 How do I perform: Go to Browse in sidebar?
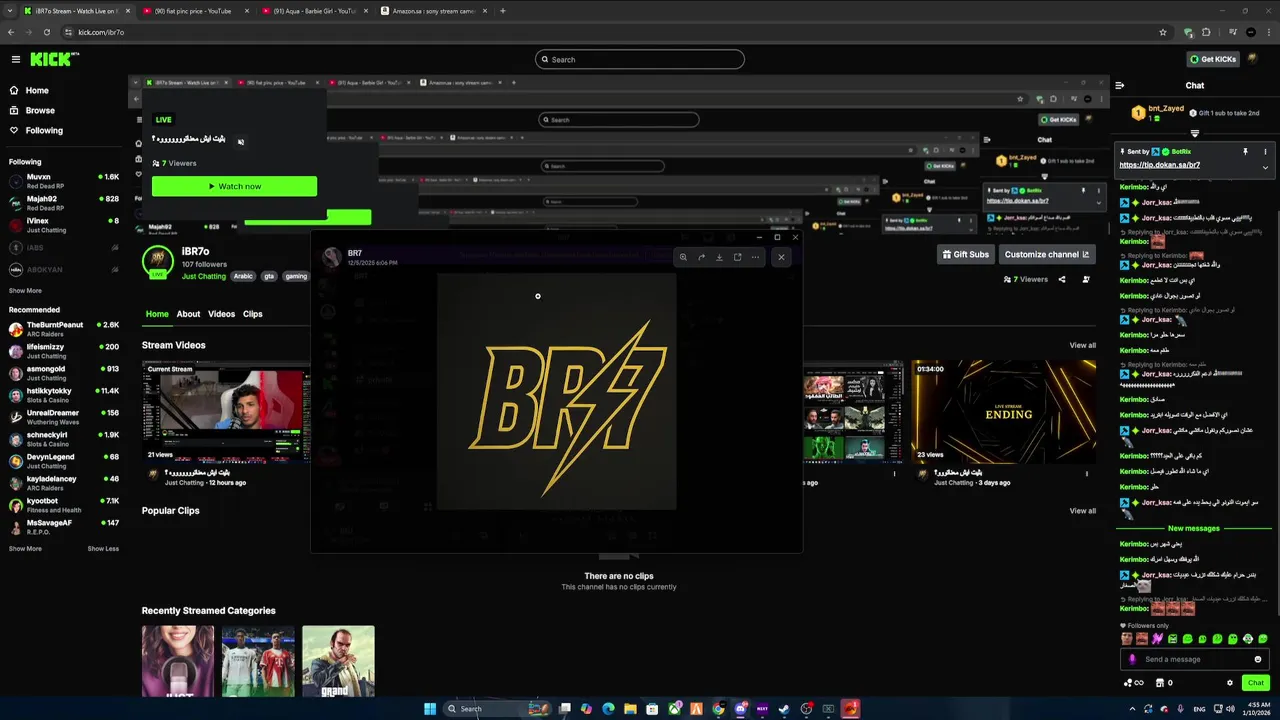pos(40,110)
